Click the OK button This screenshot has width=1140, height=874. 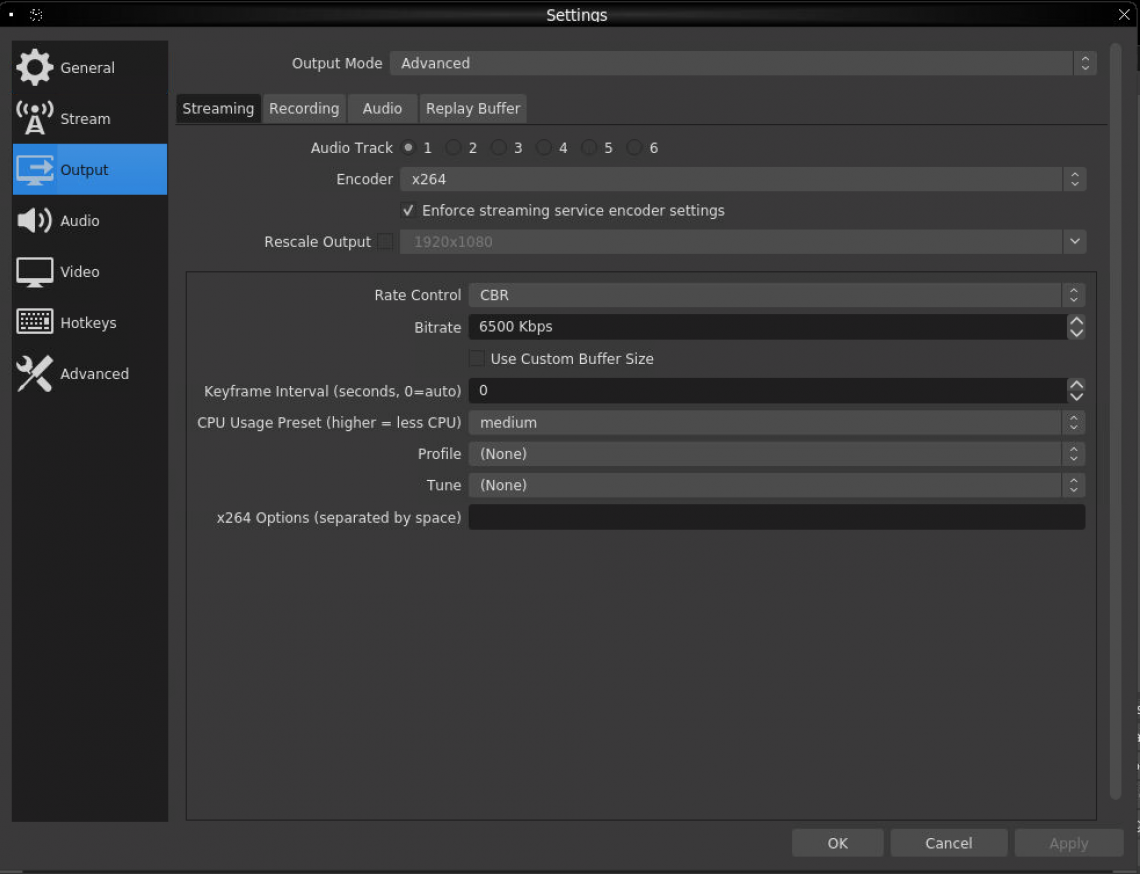(x=837, y=842)
